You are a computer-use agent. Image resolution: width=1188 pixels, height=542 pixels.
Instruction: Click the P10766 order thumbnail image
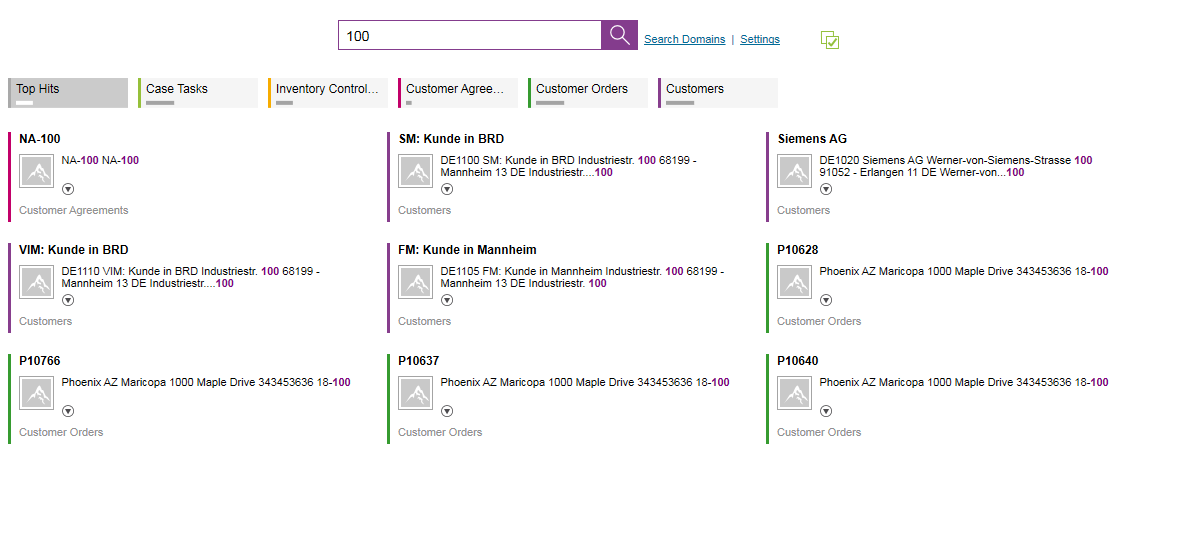(37, 393)
